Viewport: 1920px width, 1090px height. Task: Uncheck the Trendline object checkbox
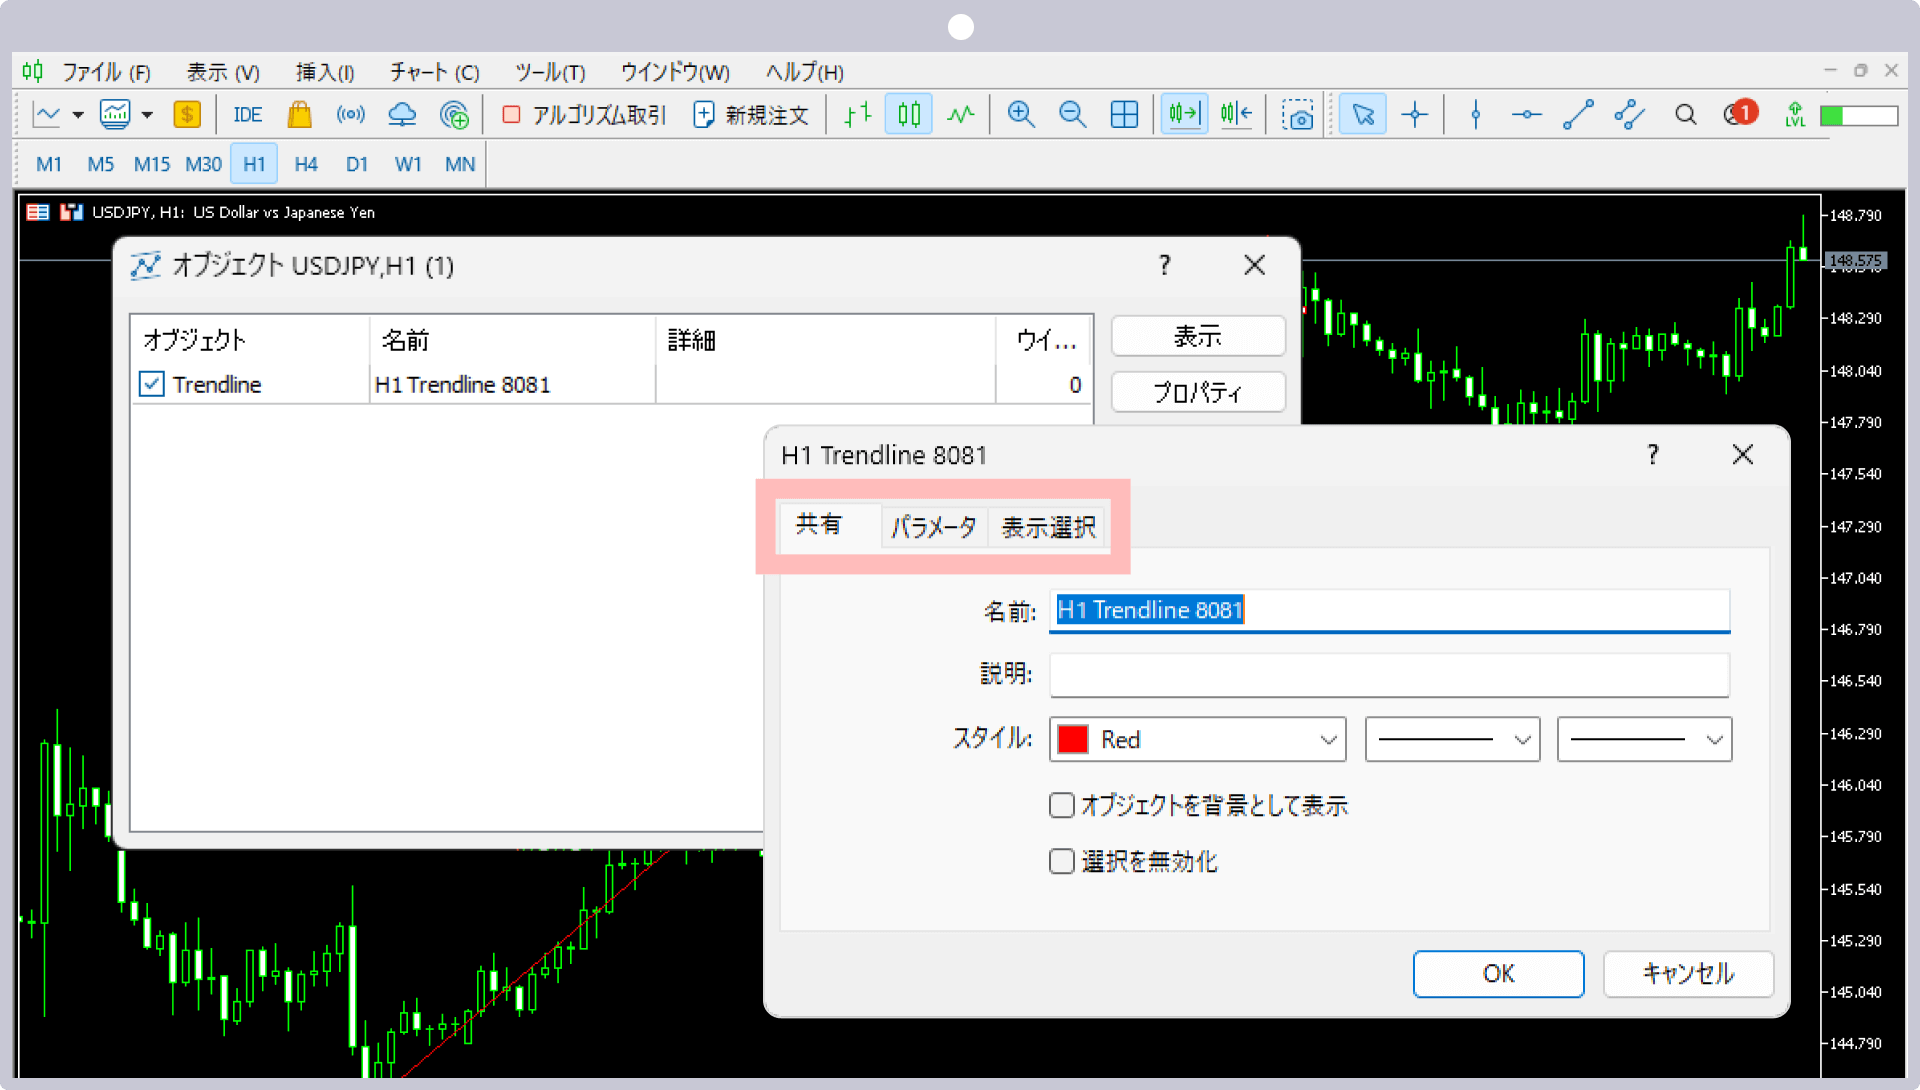151,384
